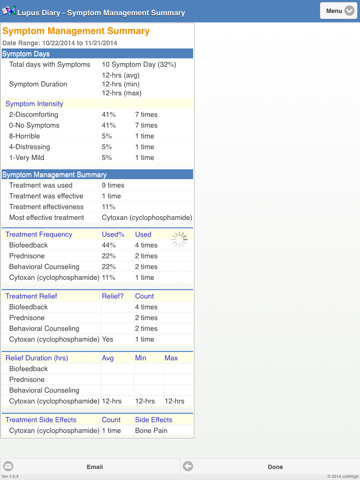Tap the Done button
The height and width of the screenshot is (480, 360).
click(275, 467)
